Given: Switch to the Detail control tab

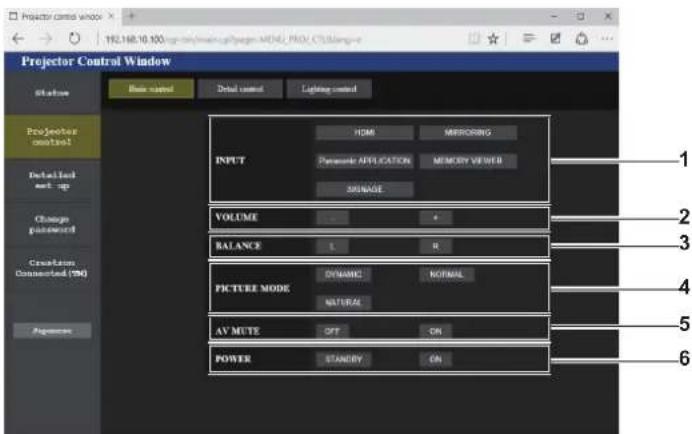Looking at the screenshot, I should pyautogui.click(x=240, y=89).
